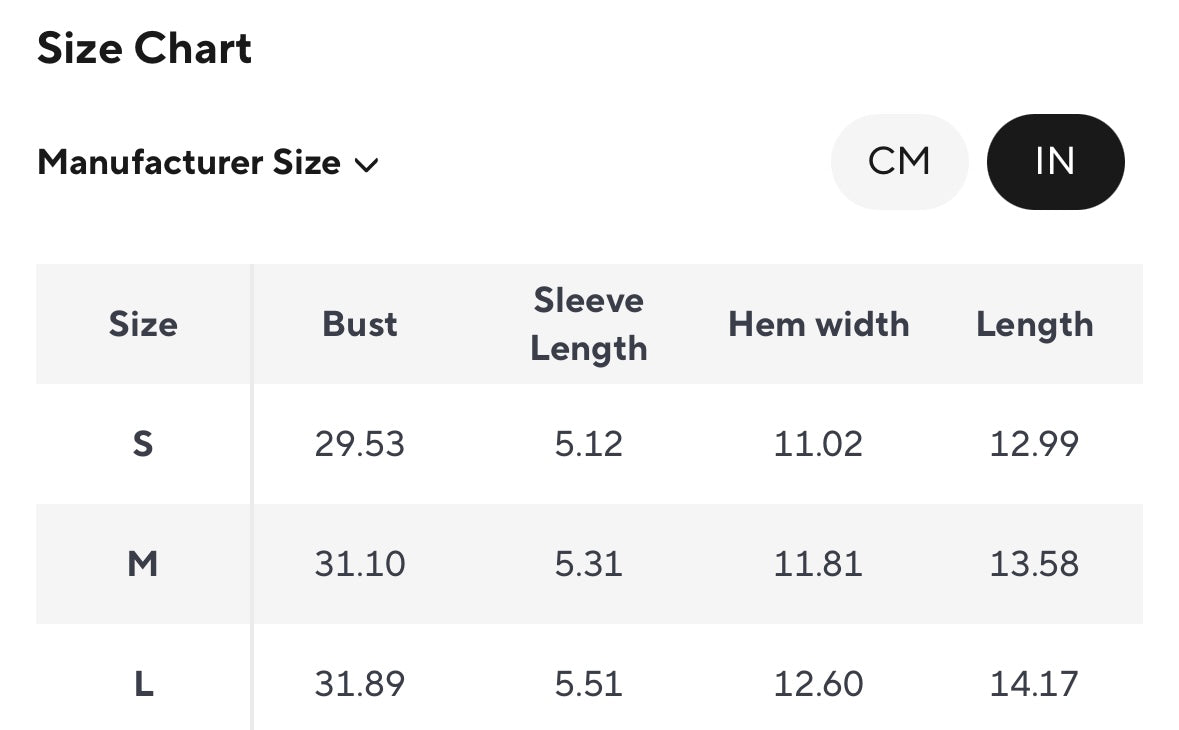
Task: Select the IN unit toggle
Action: pyautogui.click(x=1055, y=162)
